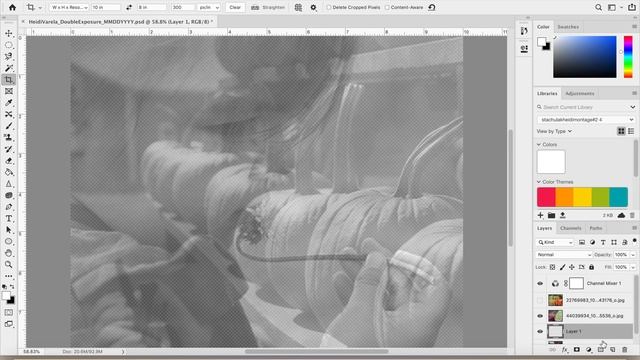This screenshot has width=640, height=360.
Task: Click the hue spectrum slider
Action: [628, 57]
